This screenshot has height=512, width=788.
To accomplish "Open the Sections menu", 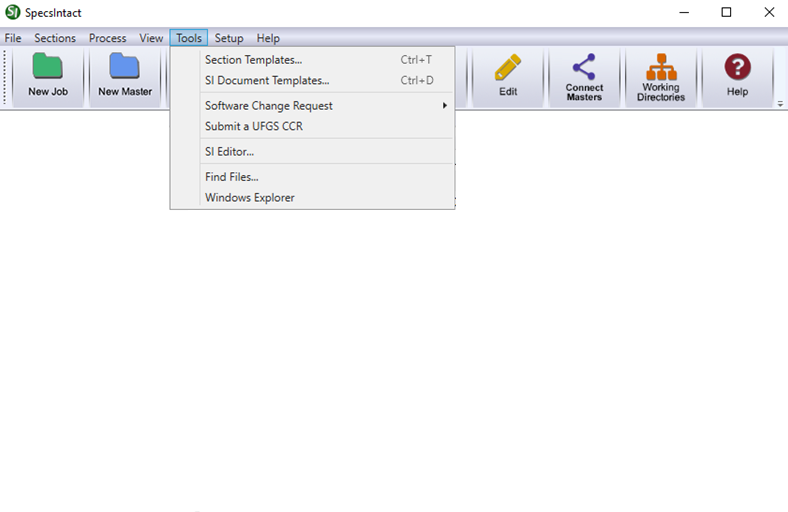I will pos(55,38).
